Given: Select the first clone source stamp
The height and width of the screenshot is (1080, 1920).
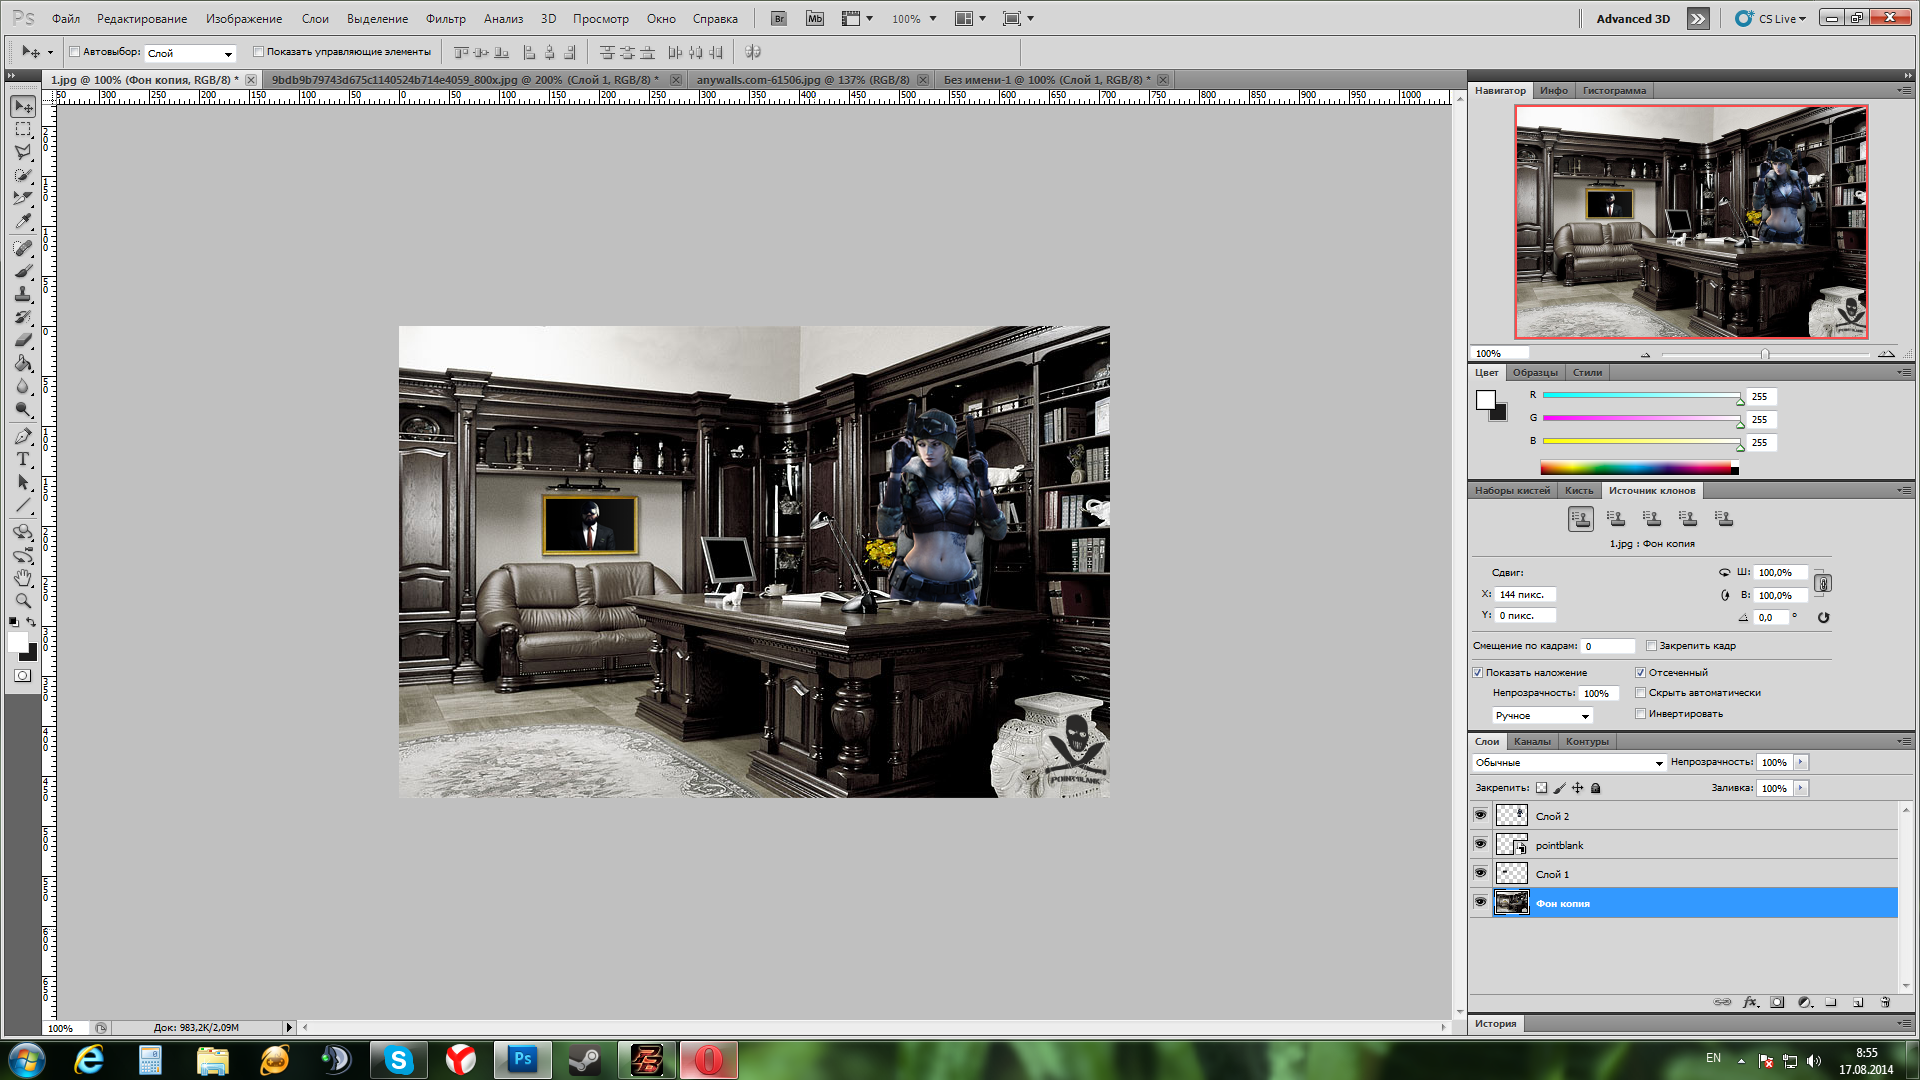Looking at the screenshot, I should 1581,519.
